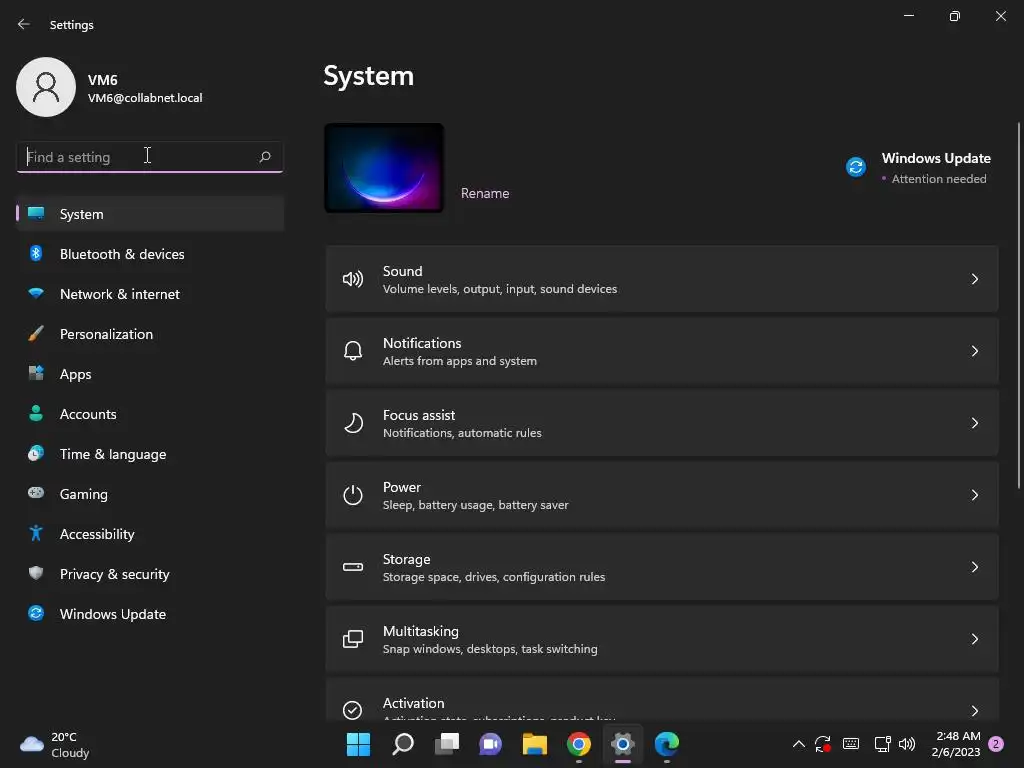The image size is (1024, 768).
Task: Open the weather widget showing 20°C Cloudy
Action: [55, 744]
